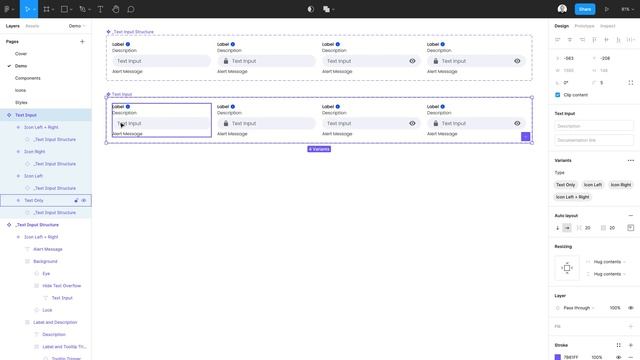640x360 pixels.
Task: Switch to the Layers tab
Action: click(13, 26)
